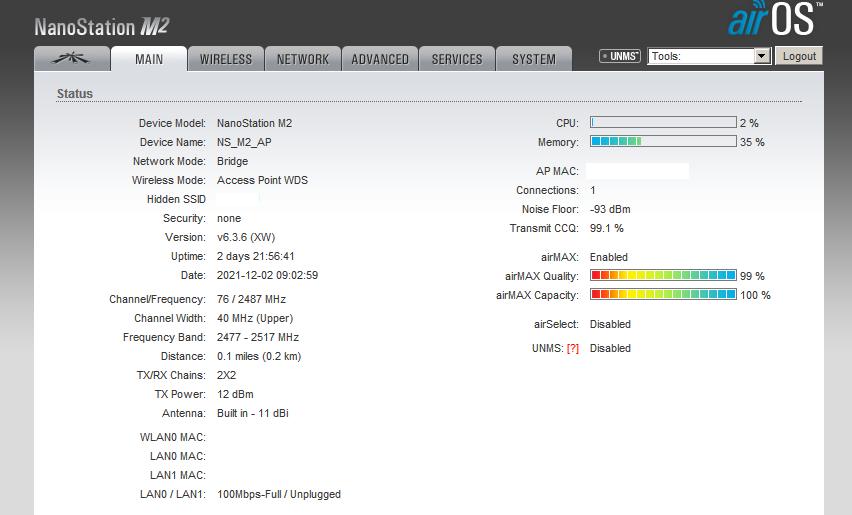Click the CPU 2 % reading
The width and height of the screenshot is (852, 515).
[x=749, y=123]
